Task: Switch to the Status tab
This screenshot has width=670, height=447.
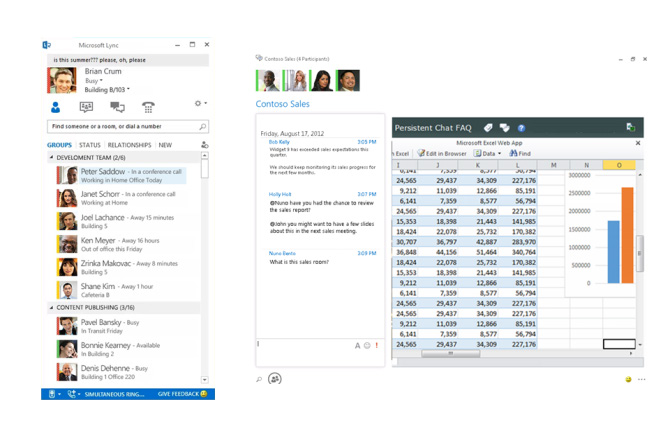Action: [90, 145]
